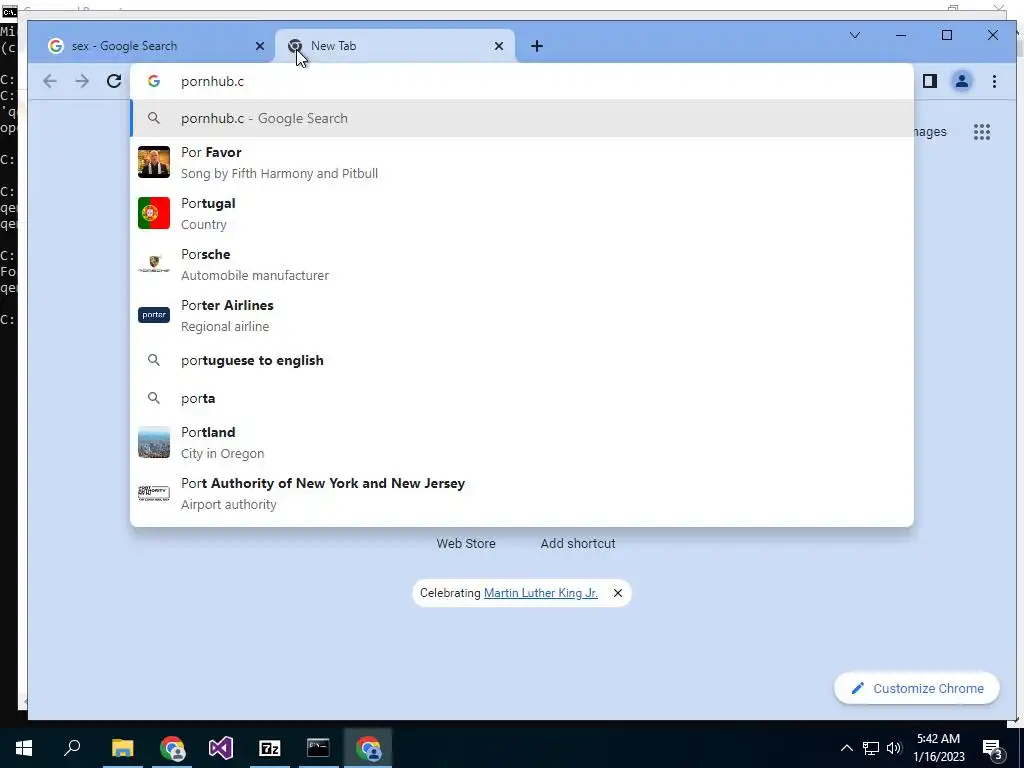Open the Chrome profile avatar menu

[962, 81]
